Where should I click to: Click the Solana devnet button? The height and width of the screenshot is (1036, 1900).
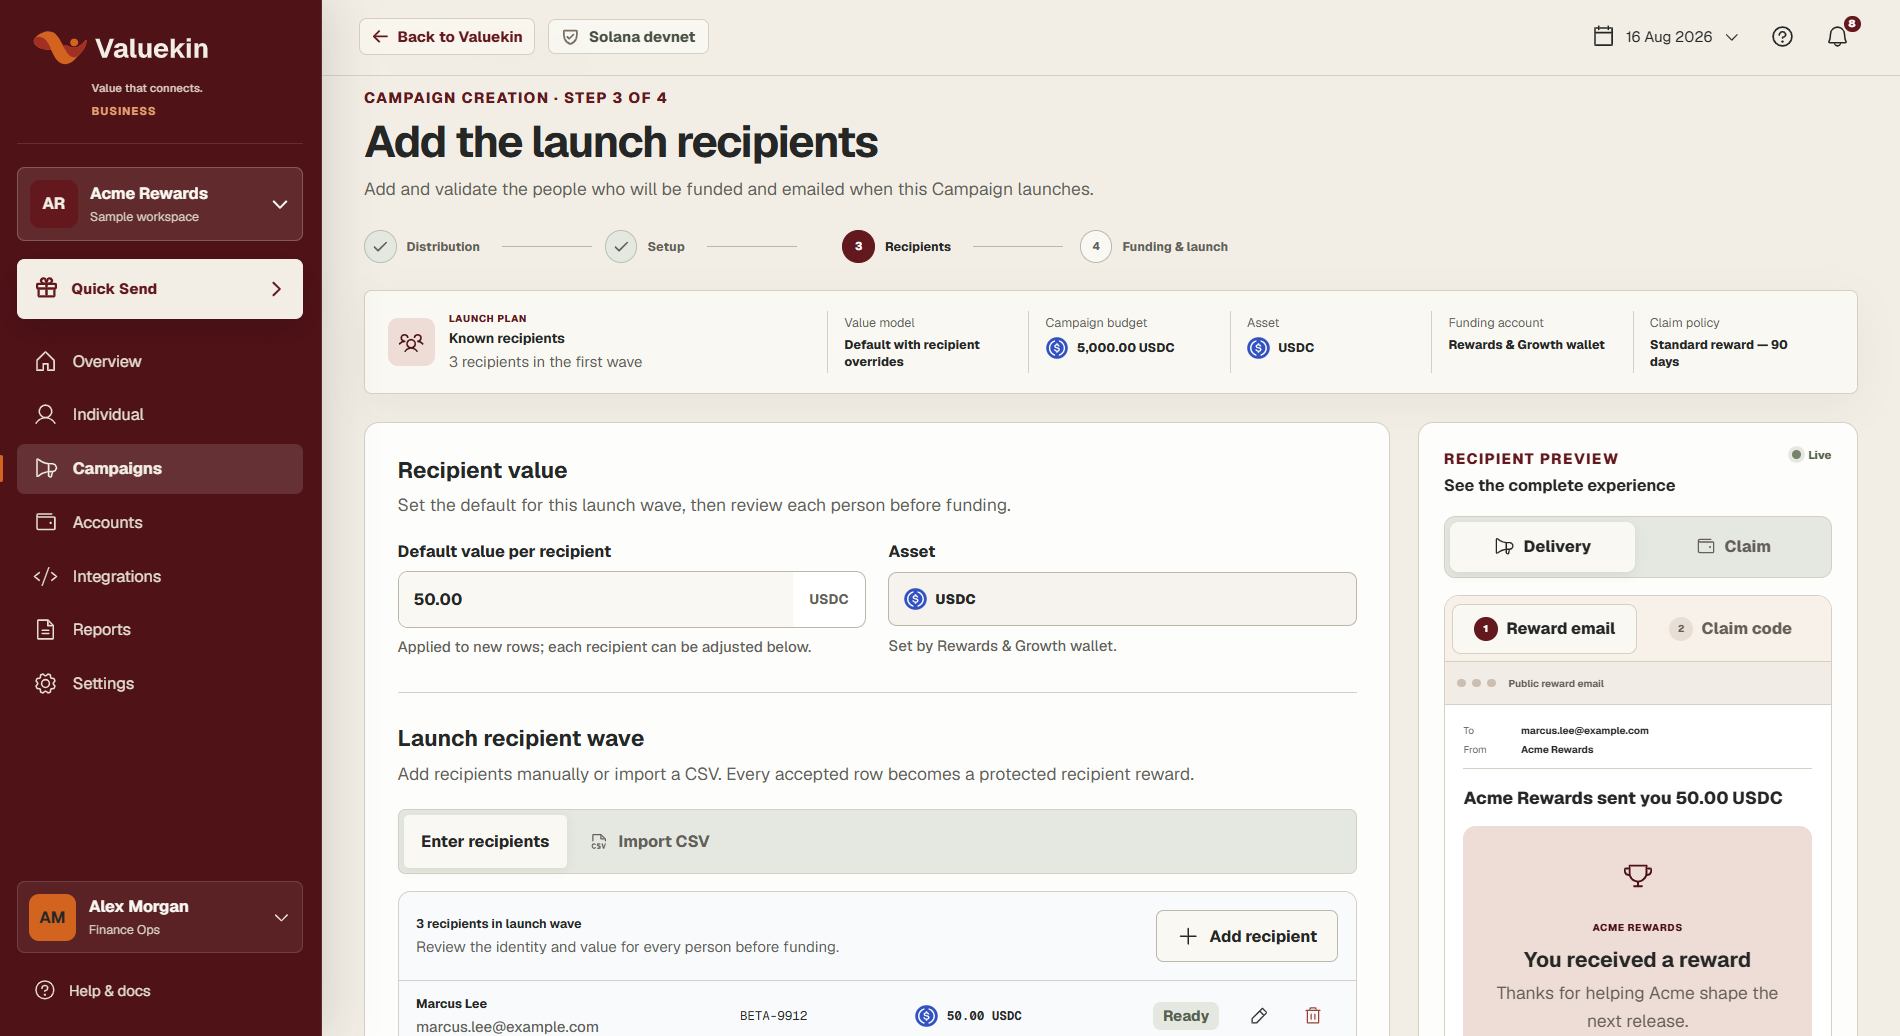[628, 37]
